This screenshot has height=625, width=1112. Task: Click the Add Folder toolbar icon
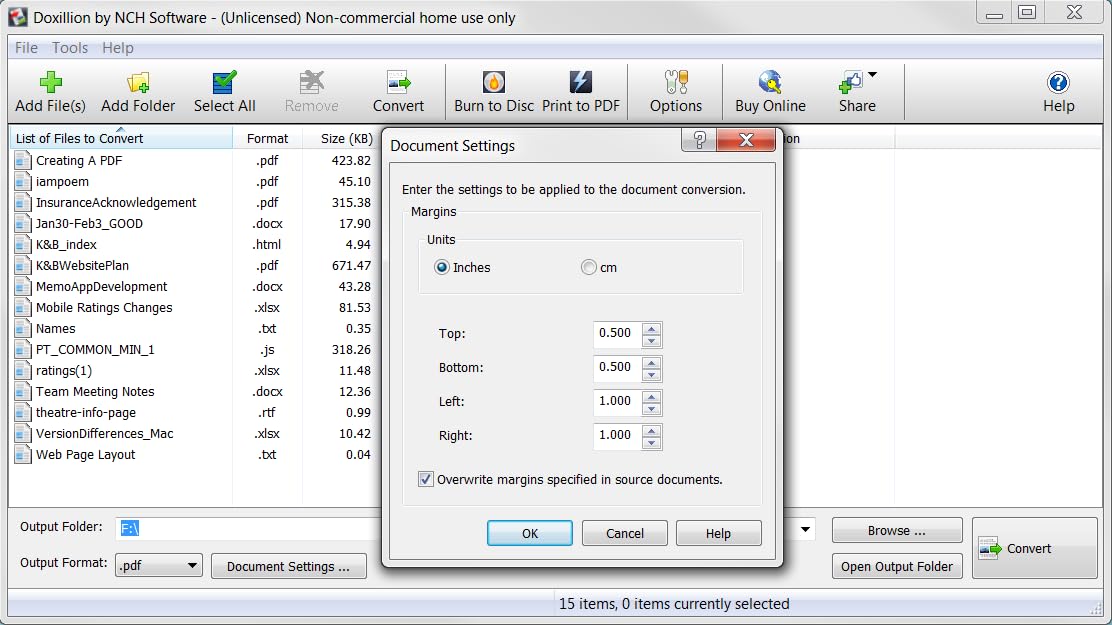[138, 83]
